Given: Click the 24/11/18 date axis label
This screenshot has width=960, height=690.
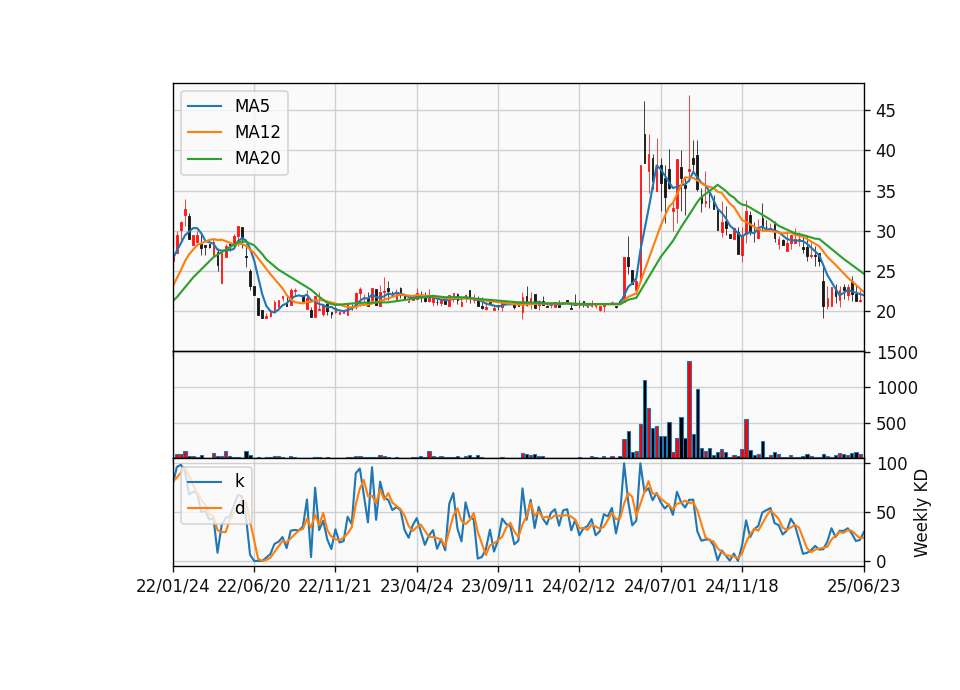Looking at the screenshot, I should 742,587.
